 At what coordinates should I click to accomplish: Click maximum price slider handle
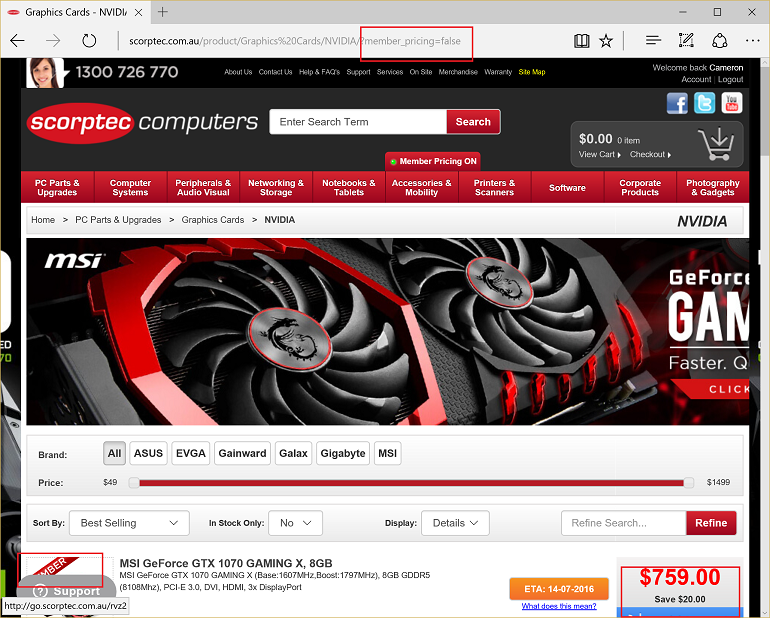pyautogui.click(x=689, y=483)
